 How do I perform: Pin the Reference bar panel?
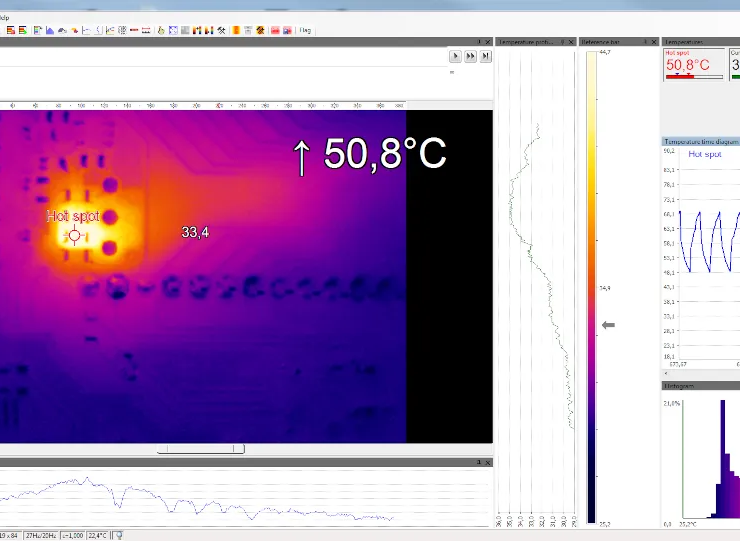click(643, 42)
